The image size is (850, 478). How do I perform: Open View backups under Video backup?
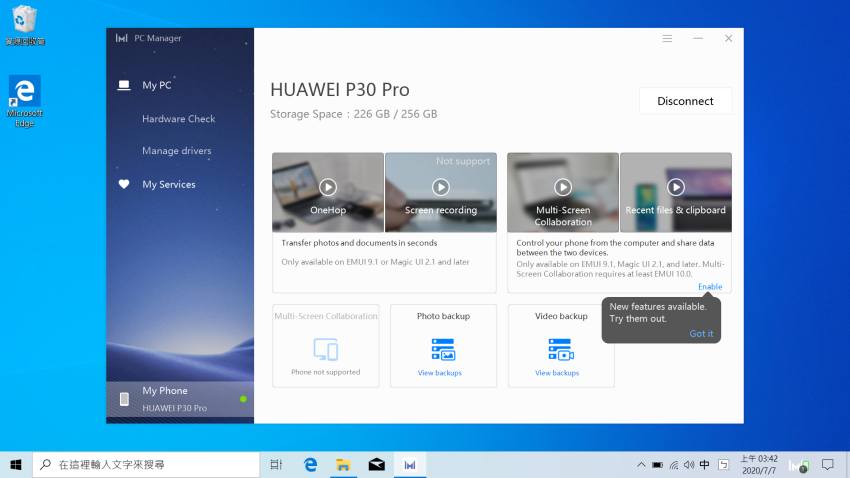pyautogui.click(x=557, y=373)
